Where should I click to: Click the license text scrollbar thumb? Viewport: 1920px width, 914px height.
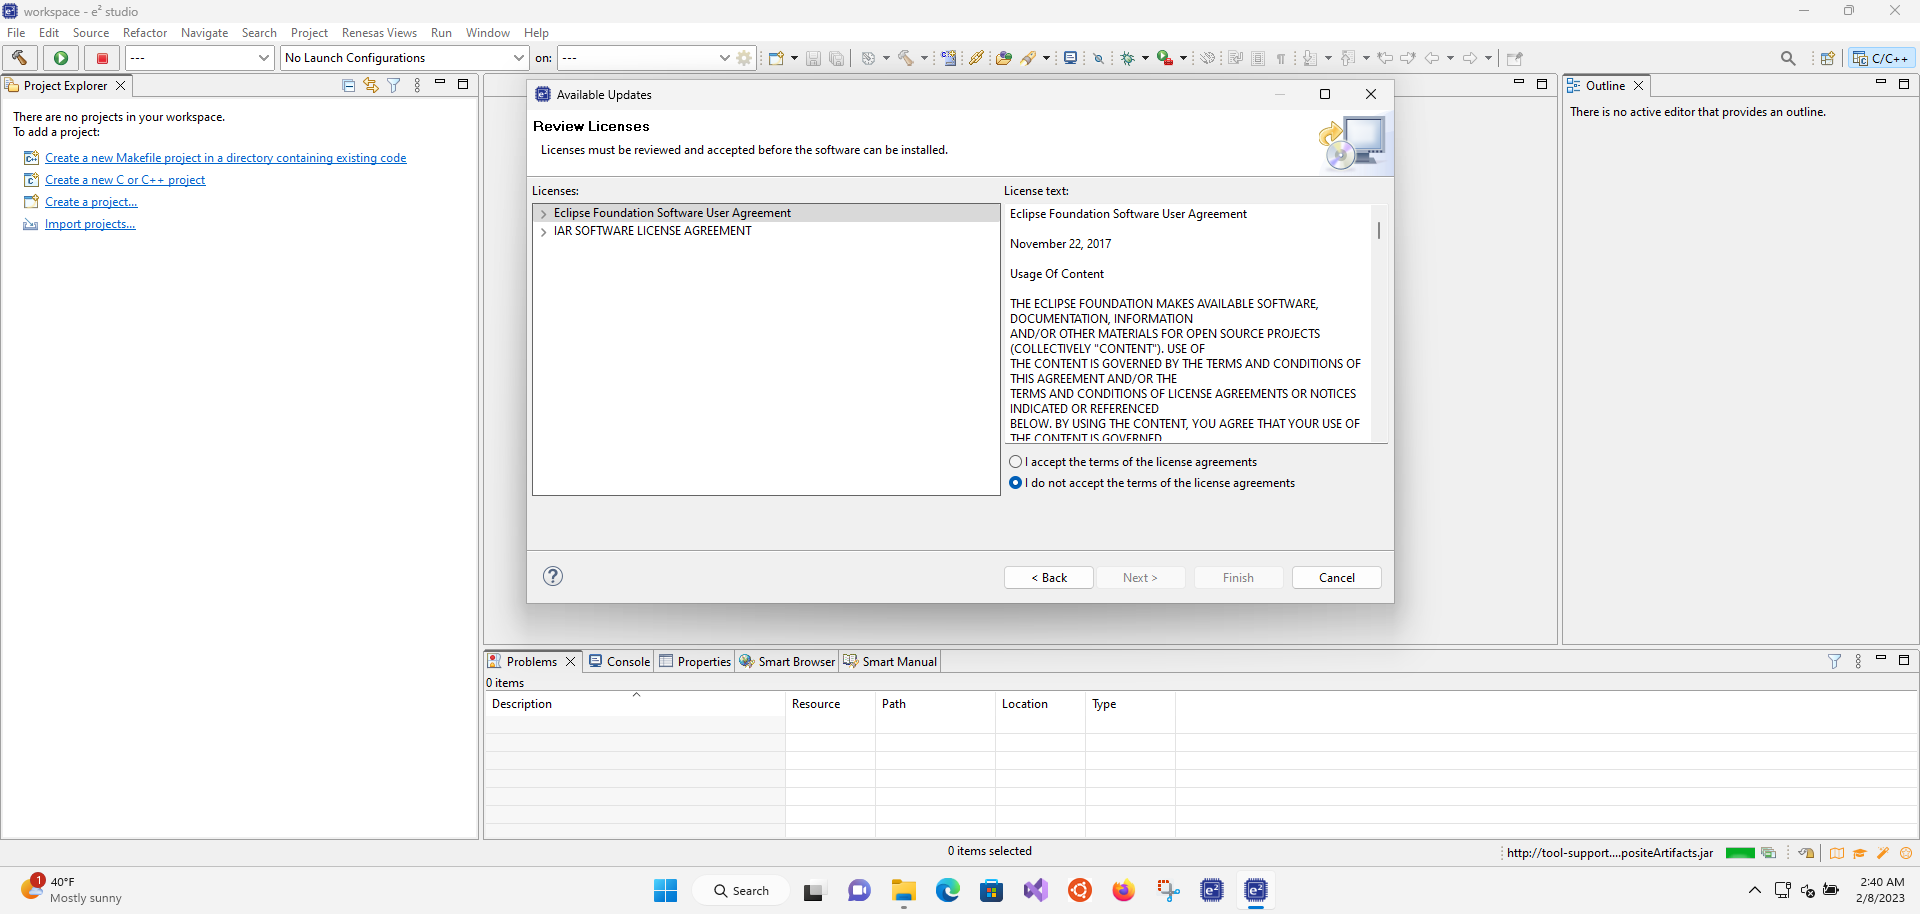coord(1379,230)
